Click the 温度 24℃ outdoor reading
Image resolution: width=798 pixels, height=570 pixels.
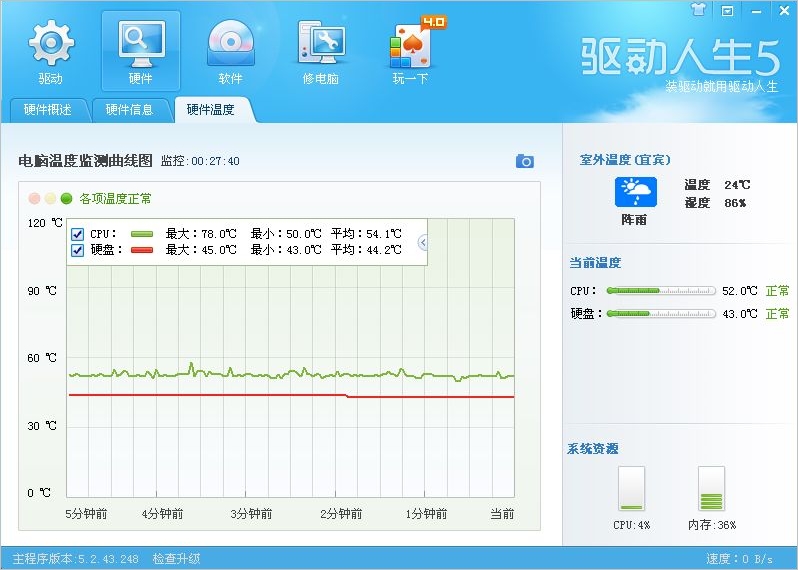717,184
